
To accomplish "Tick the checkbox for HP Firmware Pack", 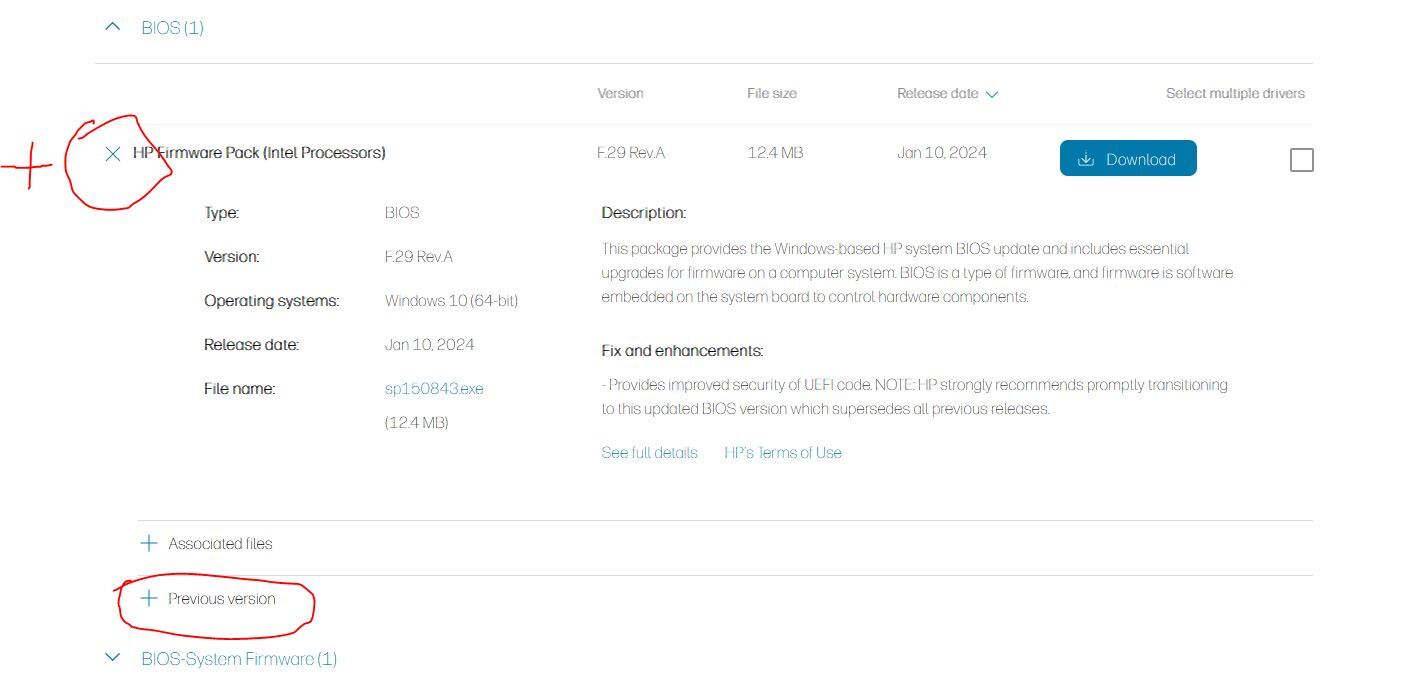I will point(1302,160).
